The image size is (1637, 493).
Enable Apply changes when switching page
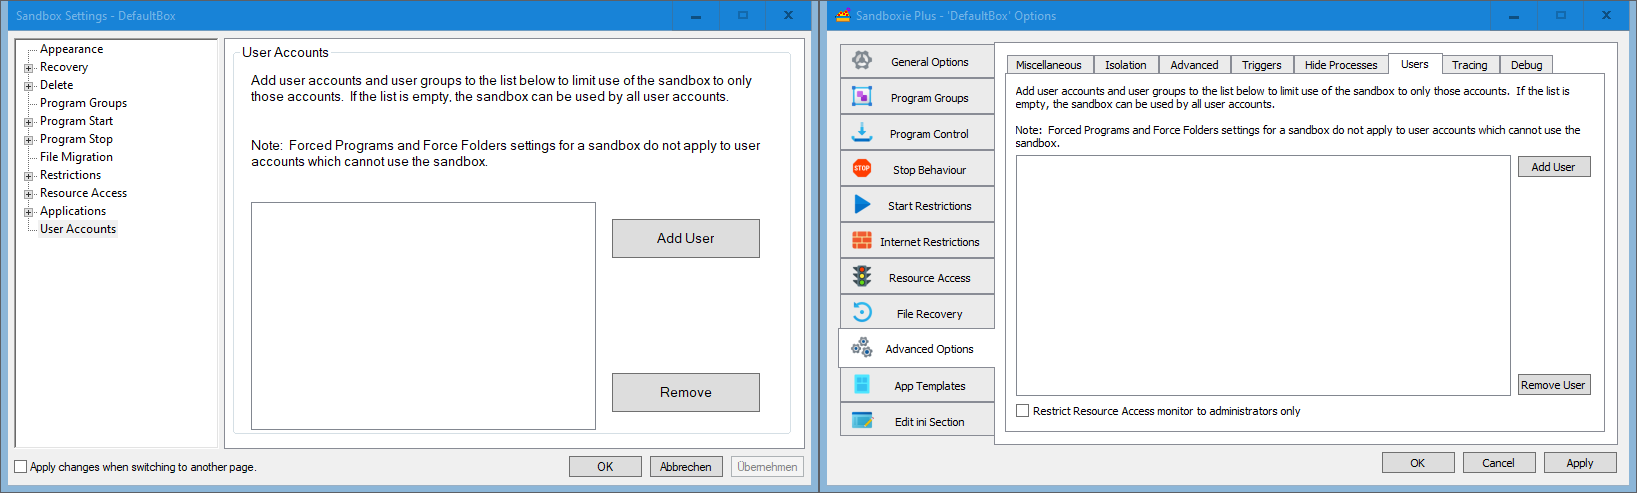point(21,467)
